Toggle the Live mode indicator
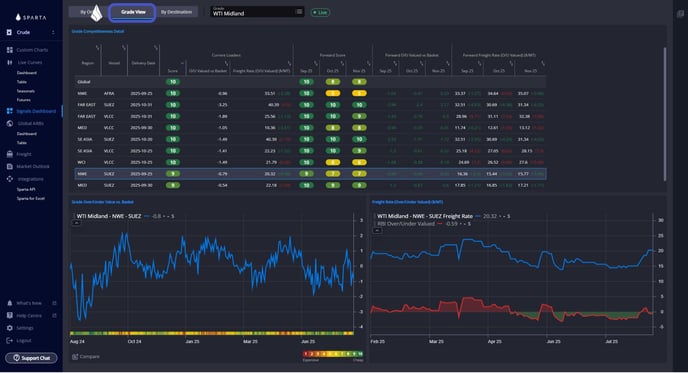The width and height of the screenshot is (688, 373). (x=320, y=12)
